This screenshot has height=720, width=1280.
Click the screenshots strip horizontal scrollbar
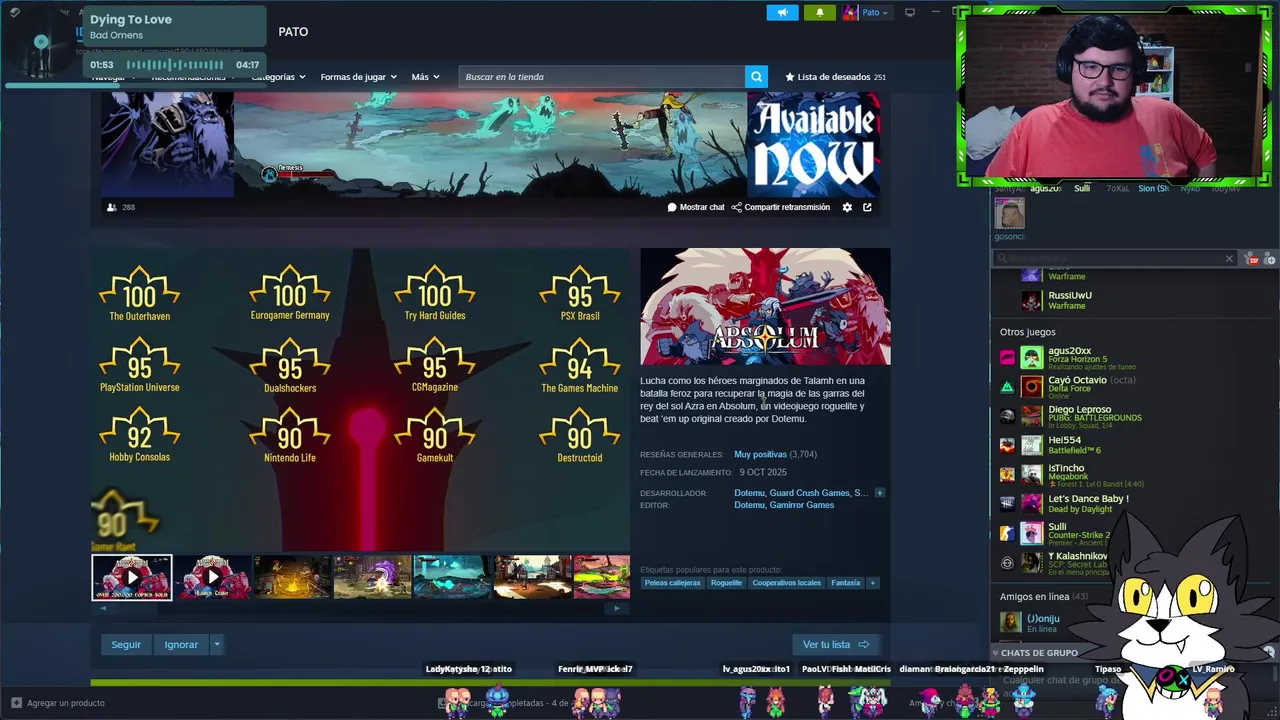[x=360, y=608]
